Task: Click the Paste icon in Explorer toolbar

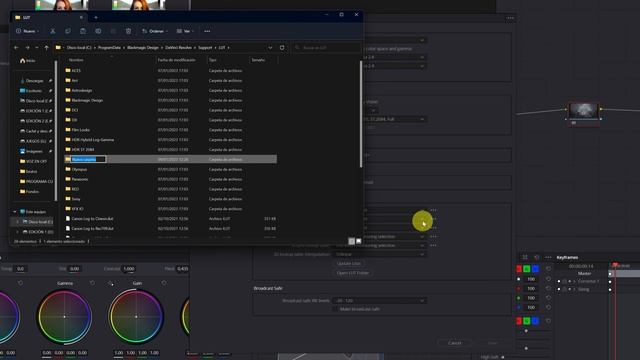Action: click(83, 31)
